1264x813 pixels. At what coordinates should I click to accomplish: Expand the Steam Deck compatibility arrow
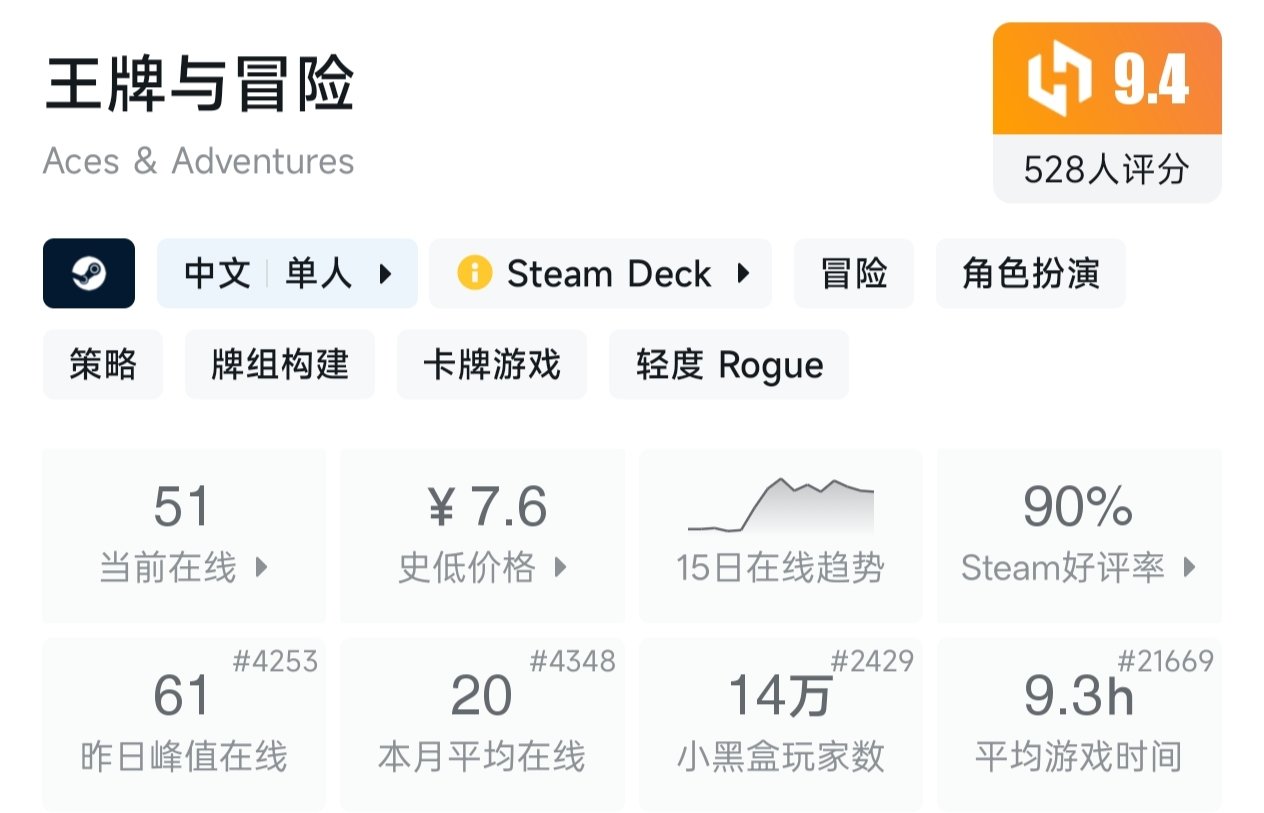click(743, 273)
